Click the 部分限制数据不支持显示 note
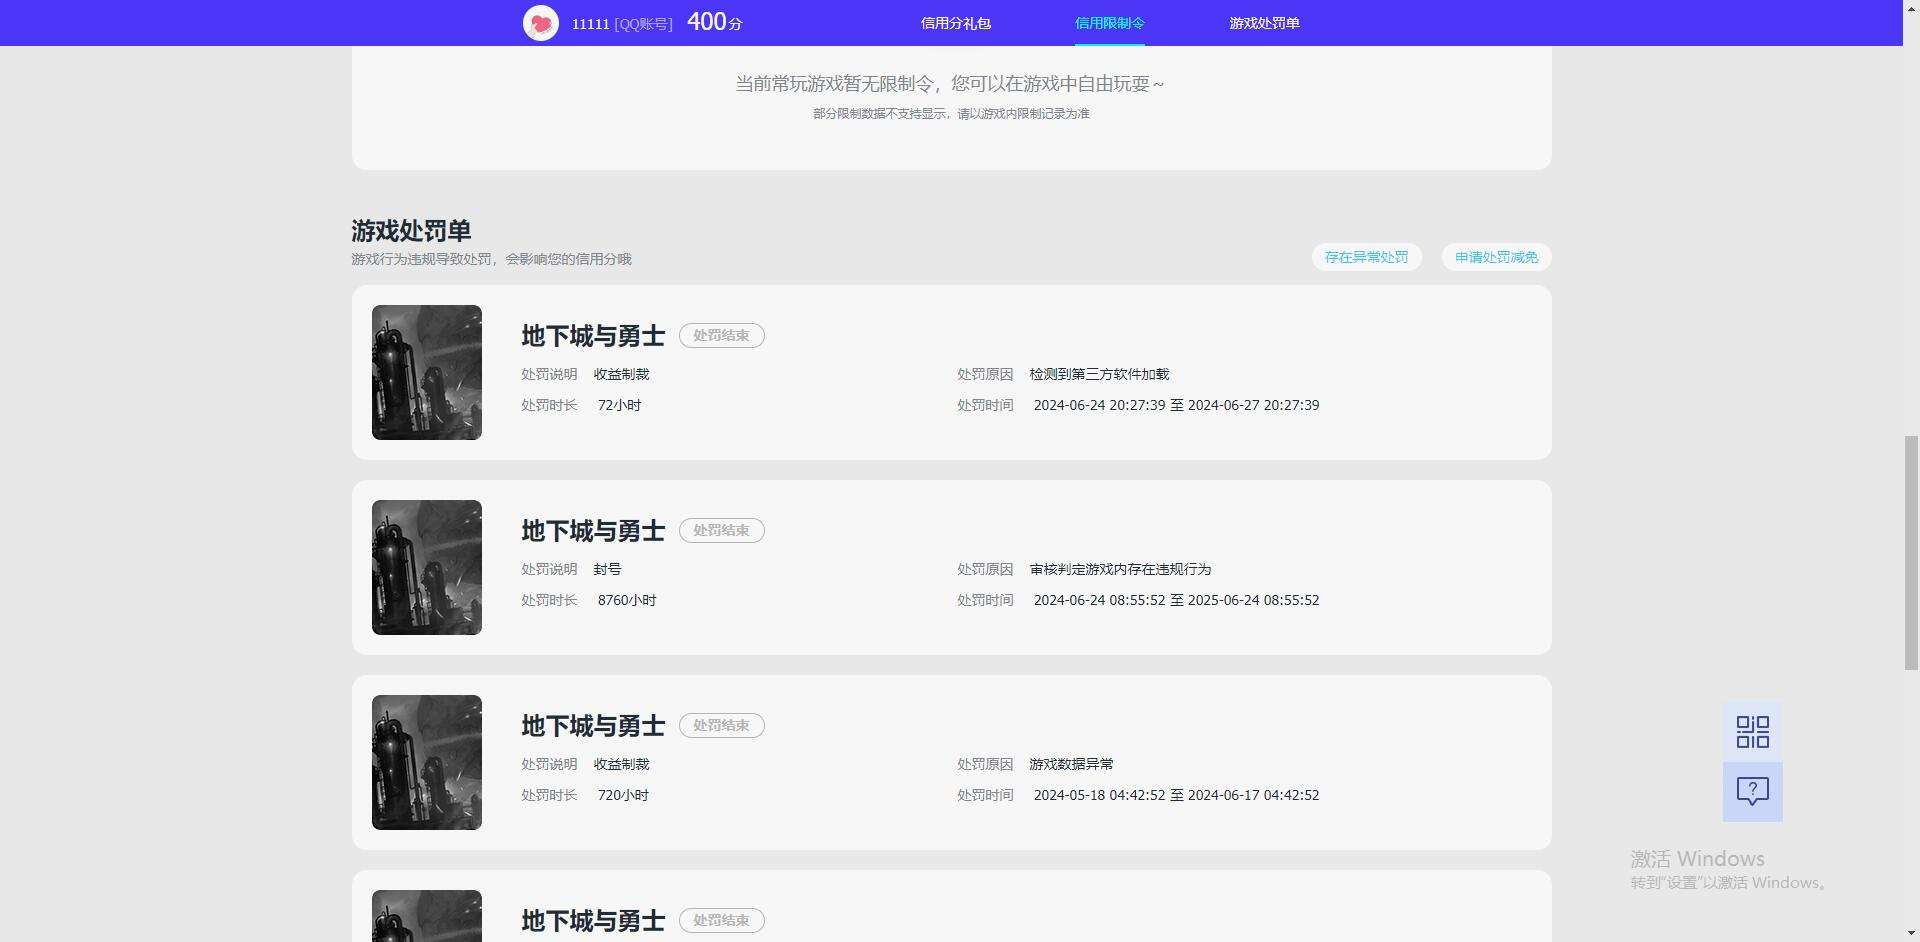The image size is (1920, 942). point(951,114)
